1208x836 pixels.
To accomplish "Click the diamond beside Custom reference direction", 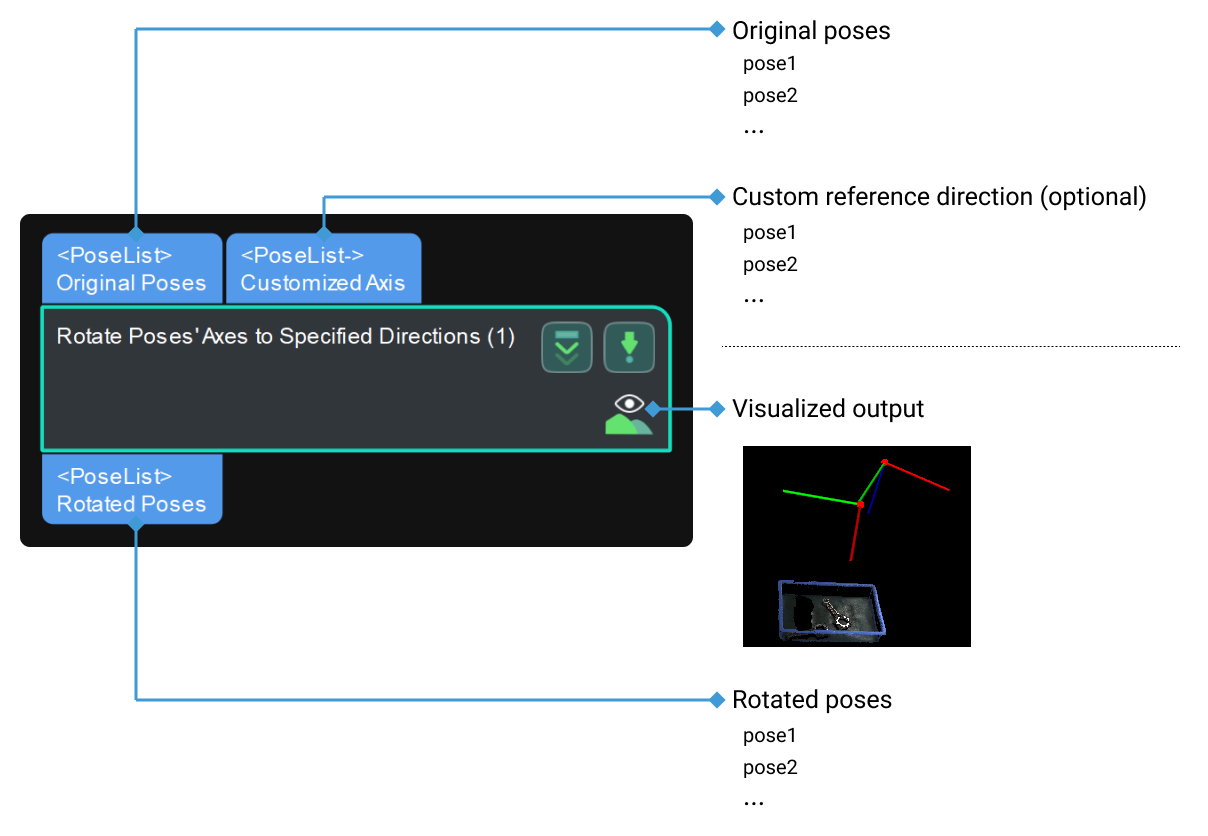I will [716, 197].
